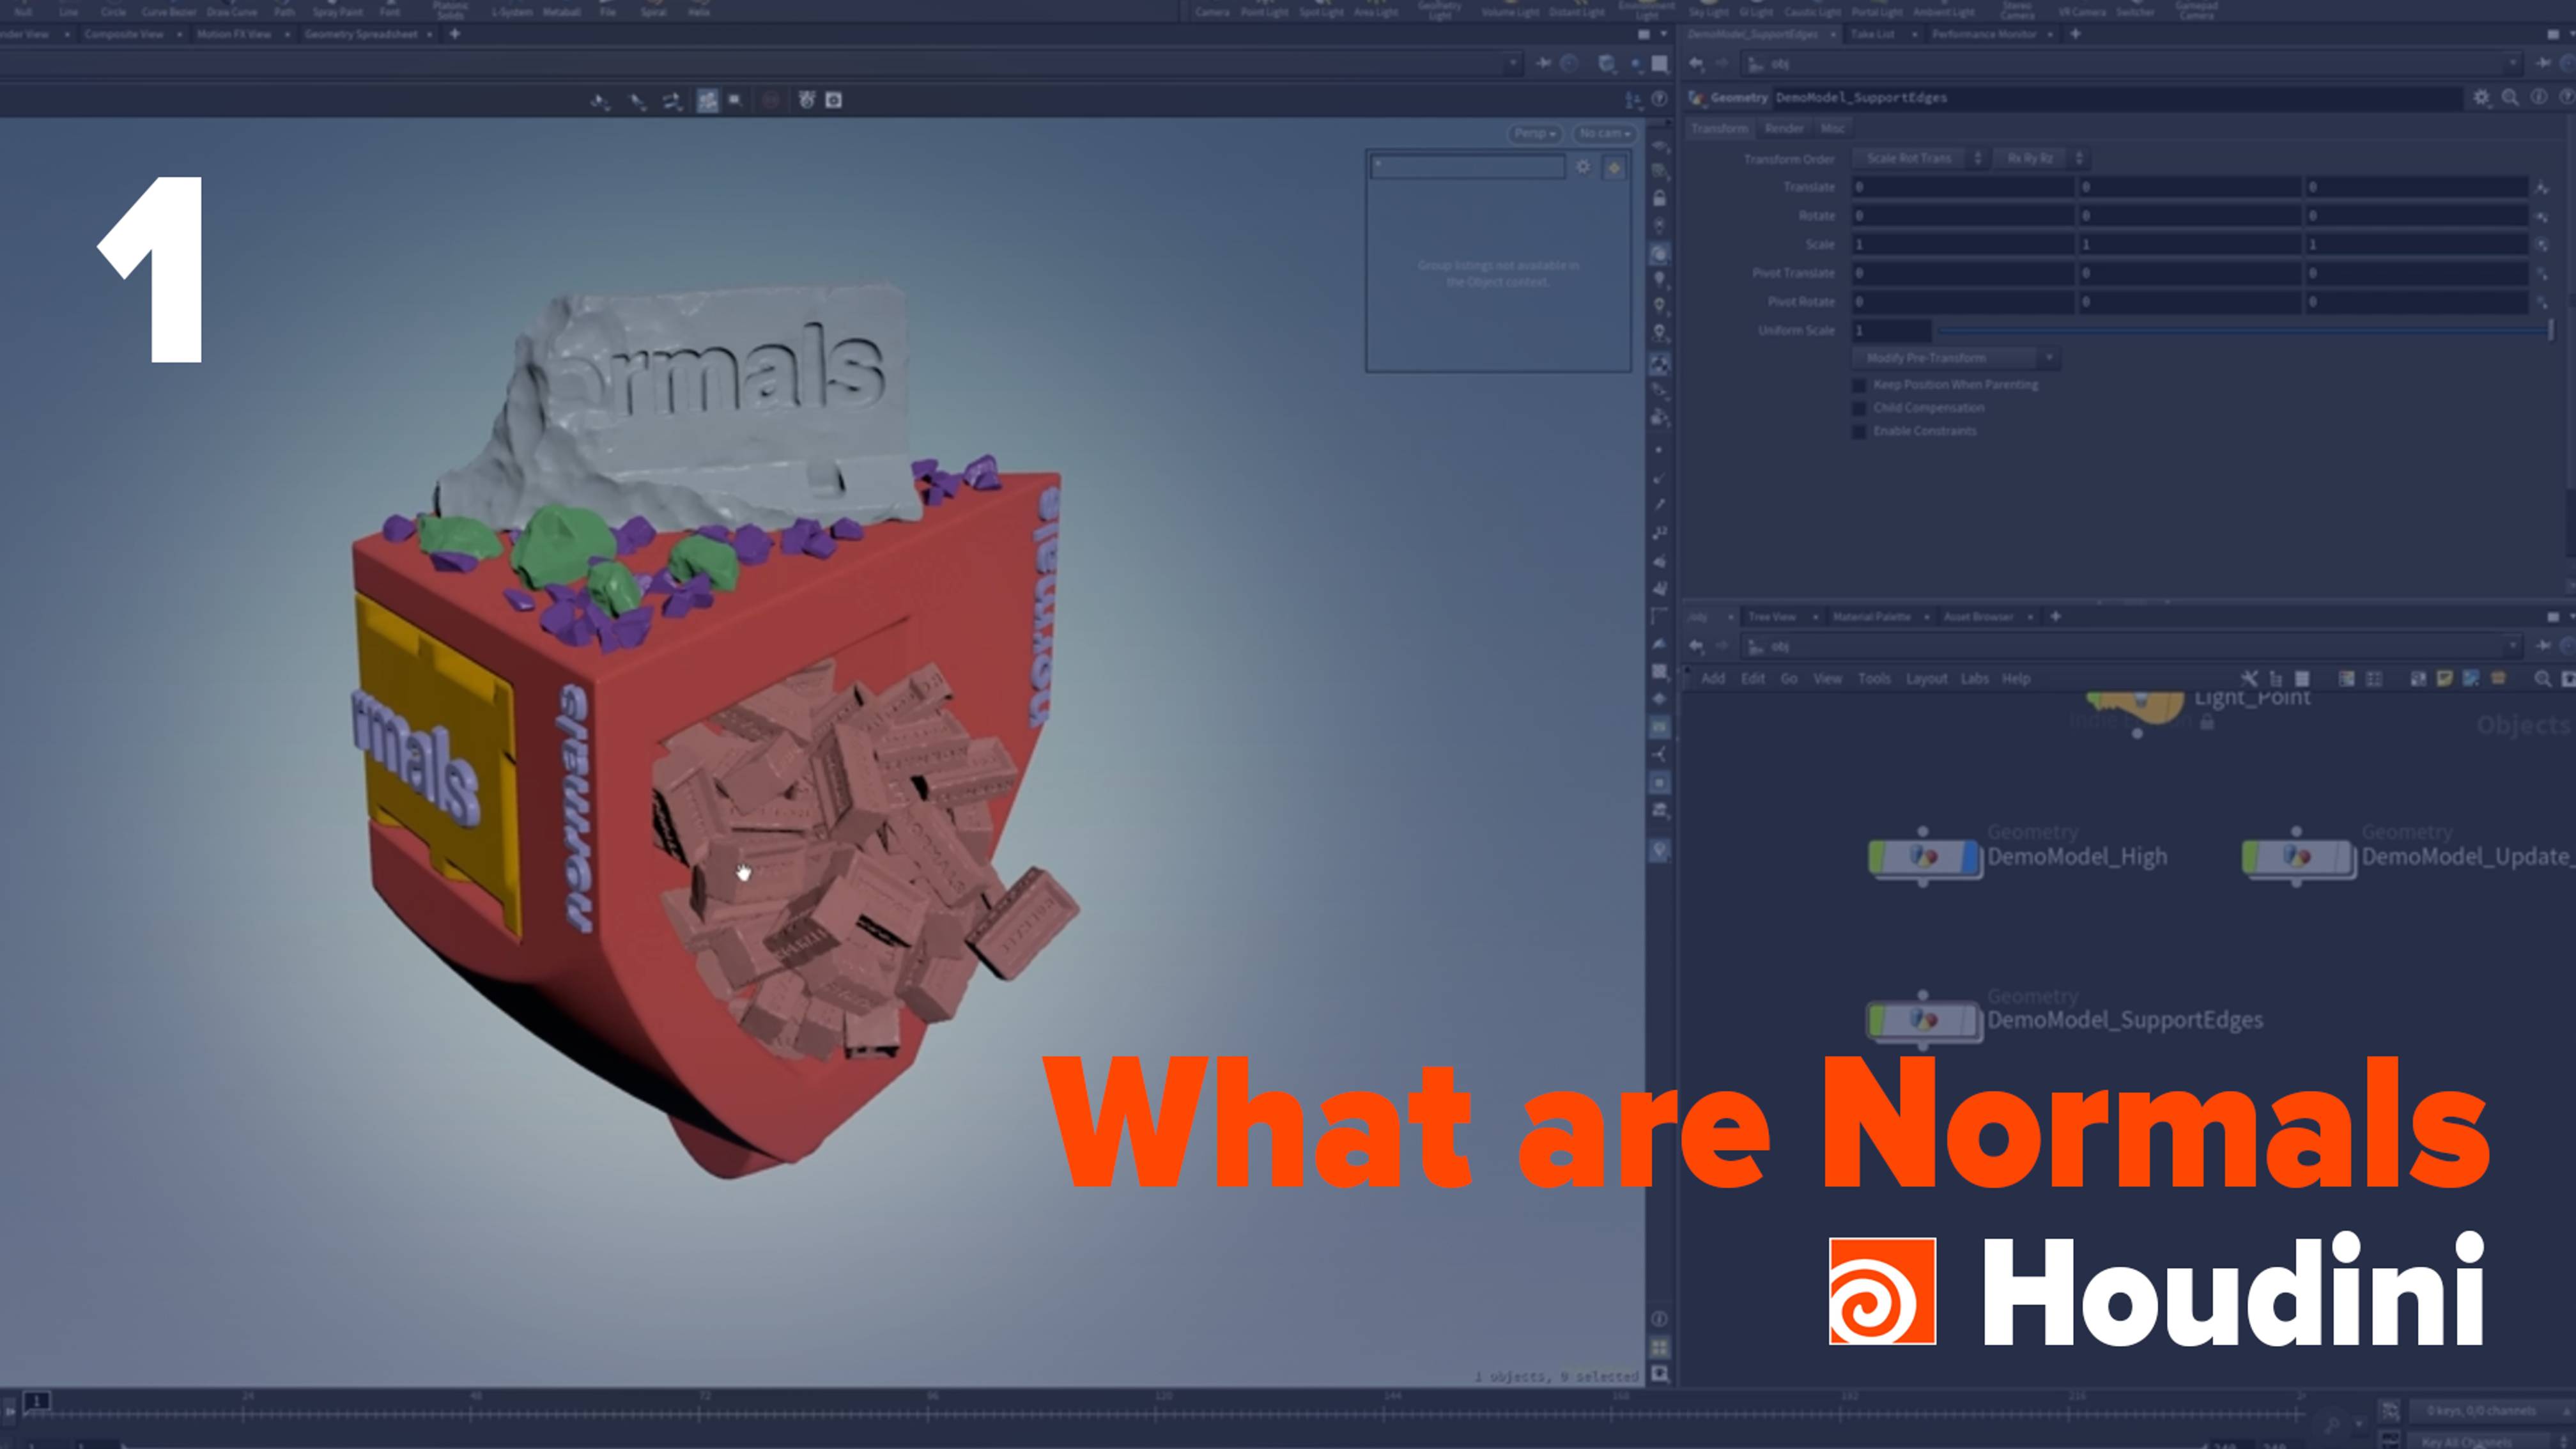Switch to the Render parameter tab

1785,128
